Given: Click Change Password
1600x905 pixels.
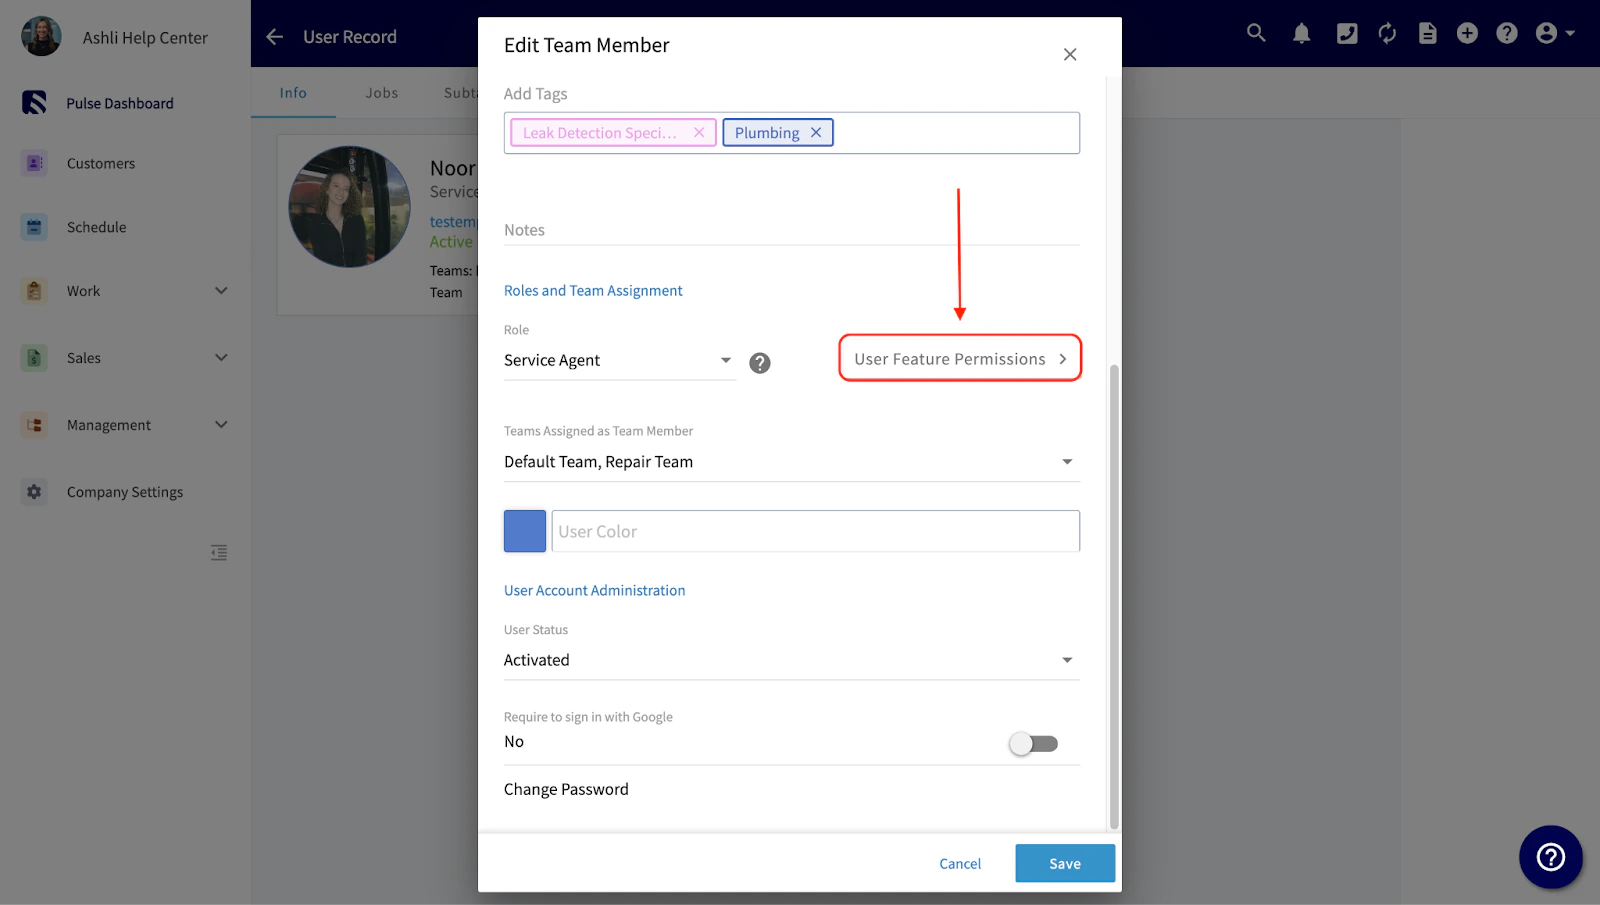Looking at the screenshot, I should click(x=566, y=789).
